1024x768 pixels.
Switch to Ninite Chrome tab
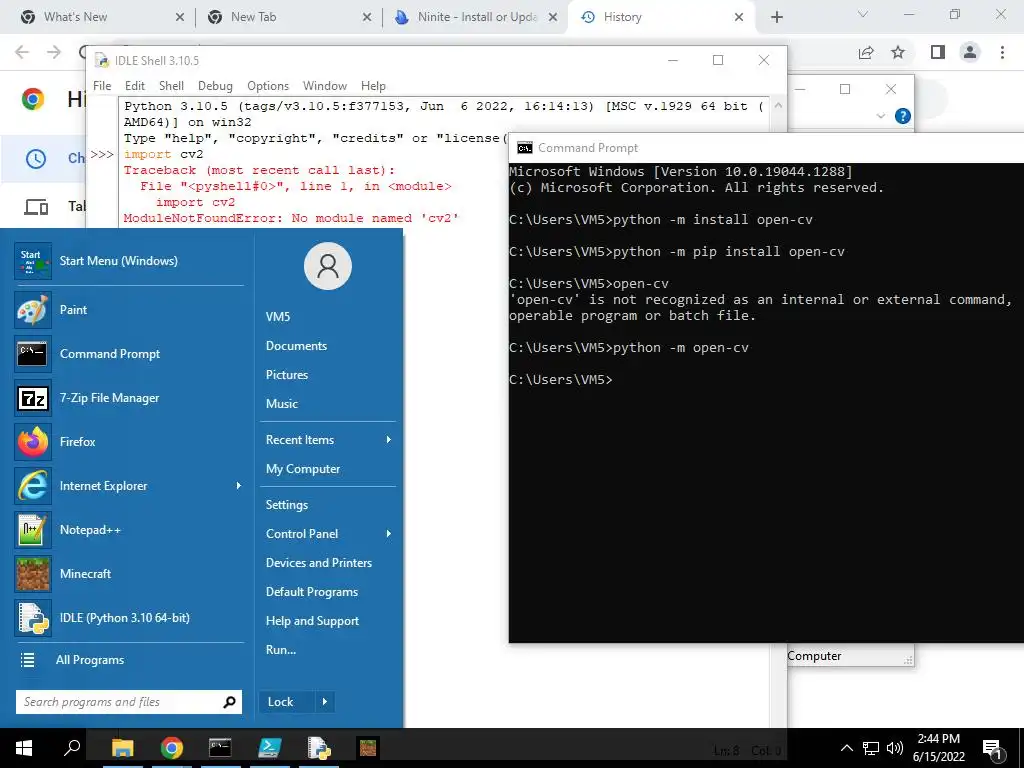point(475,17)
